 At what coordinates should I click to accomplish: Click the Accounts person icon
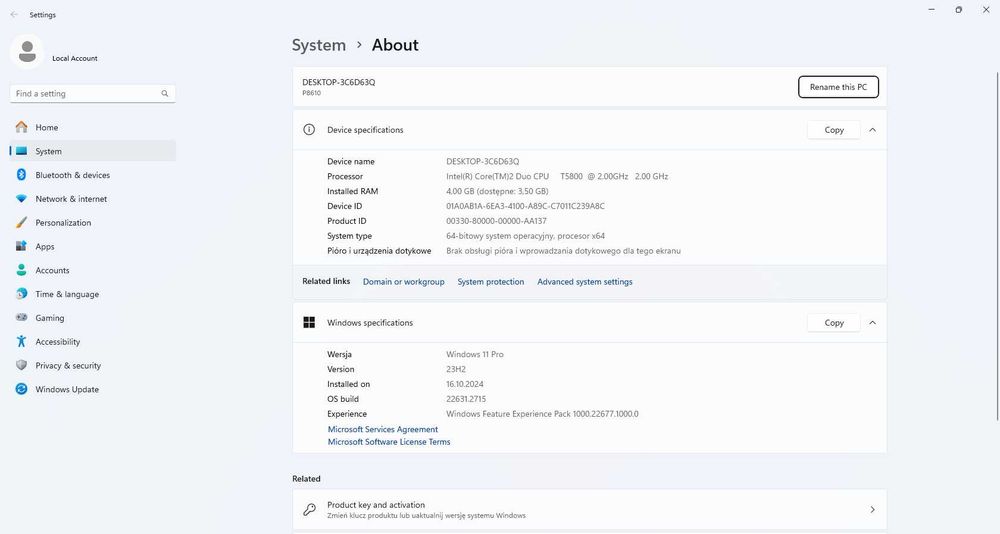pos(21,270)
